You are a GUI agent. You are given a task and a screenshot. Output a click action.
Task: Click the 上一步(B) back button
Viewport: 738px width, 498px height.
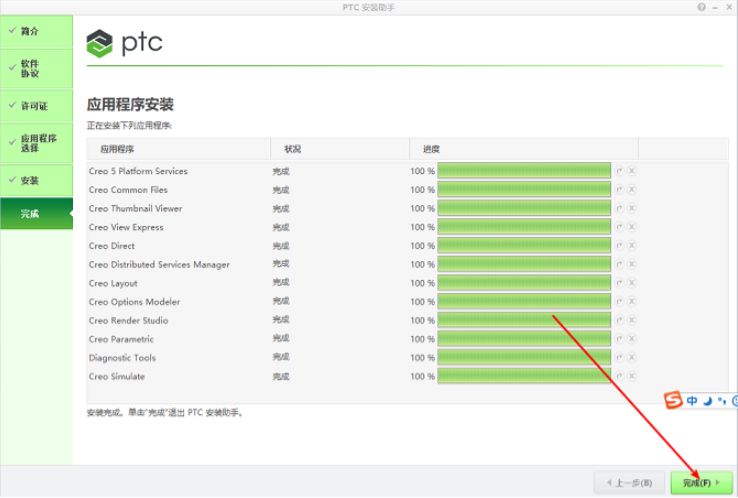[x=629, y=482]
